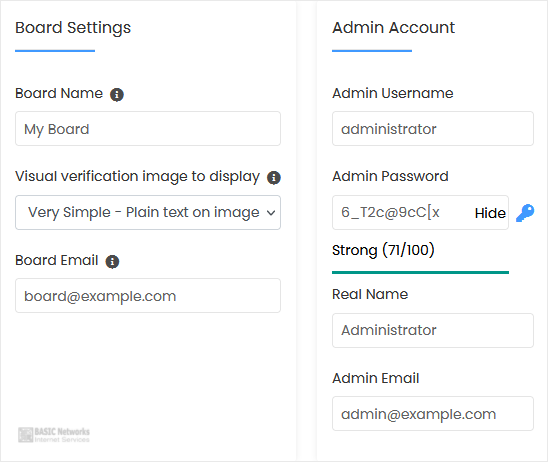Click the visual verification info icon
Image resolution: width=548 pixels, height=462 pixels.
pyautogui.click(x=274, y=178)
